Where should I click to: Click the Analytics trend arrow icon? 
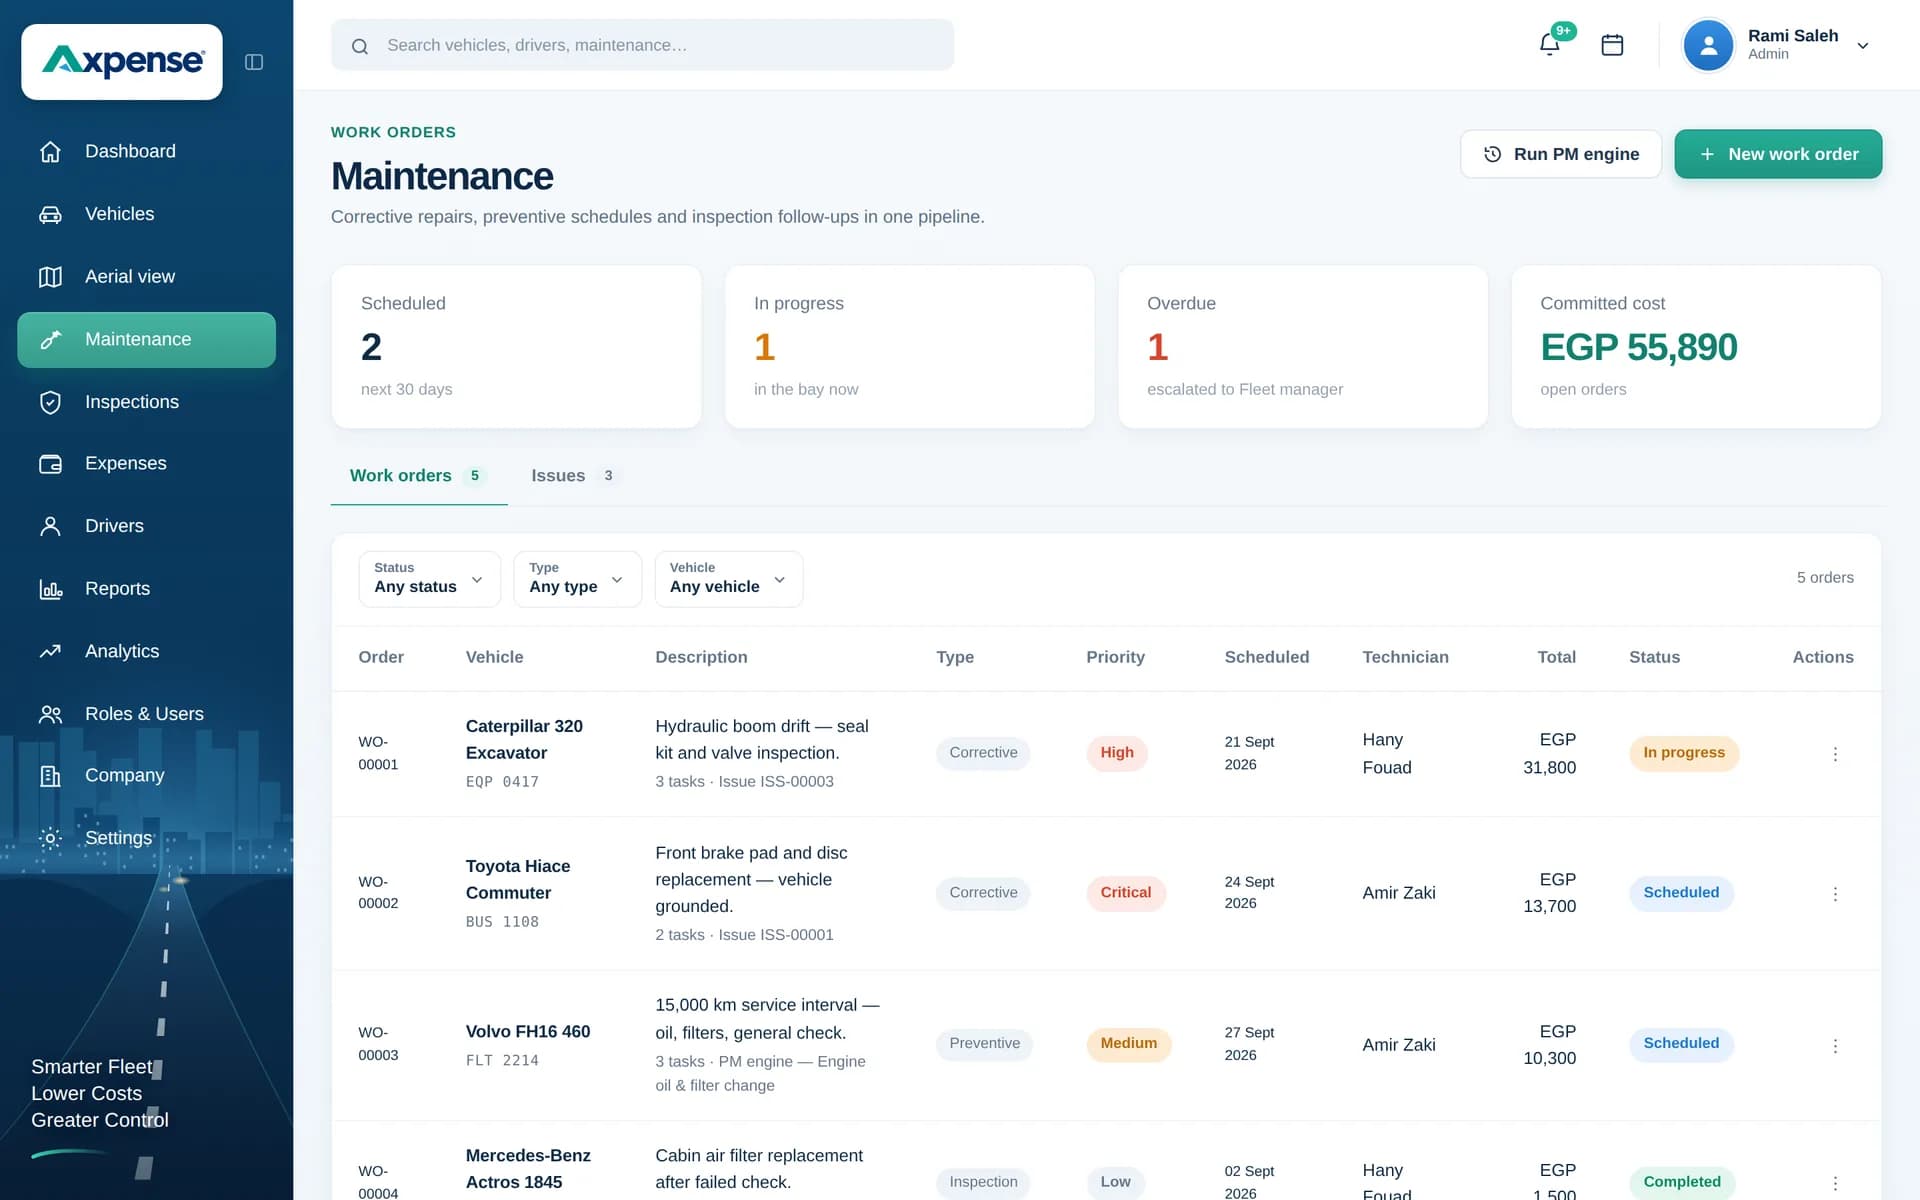click(50, 651)
